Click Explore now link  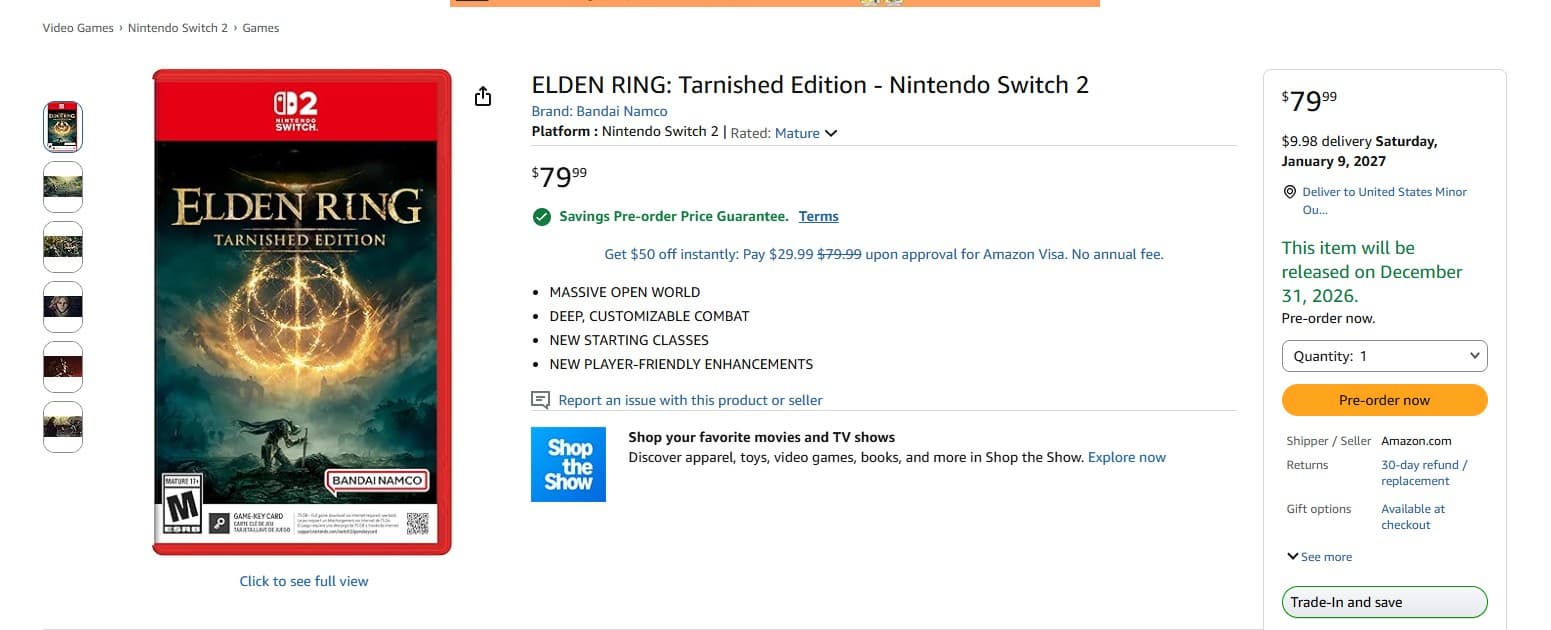click(x=1126, y=457)
